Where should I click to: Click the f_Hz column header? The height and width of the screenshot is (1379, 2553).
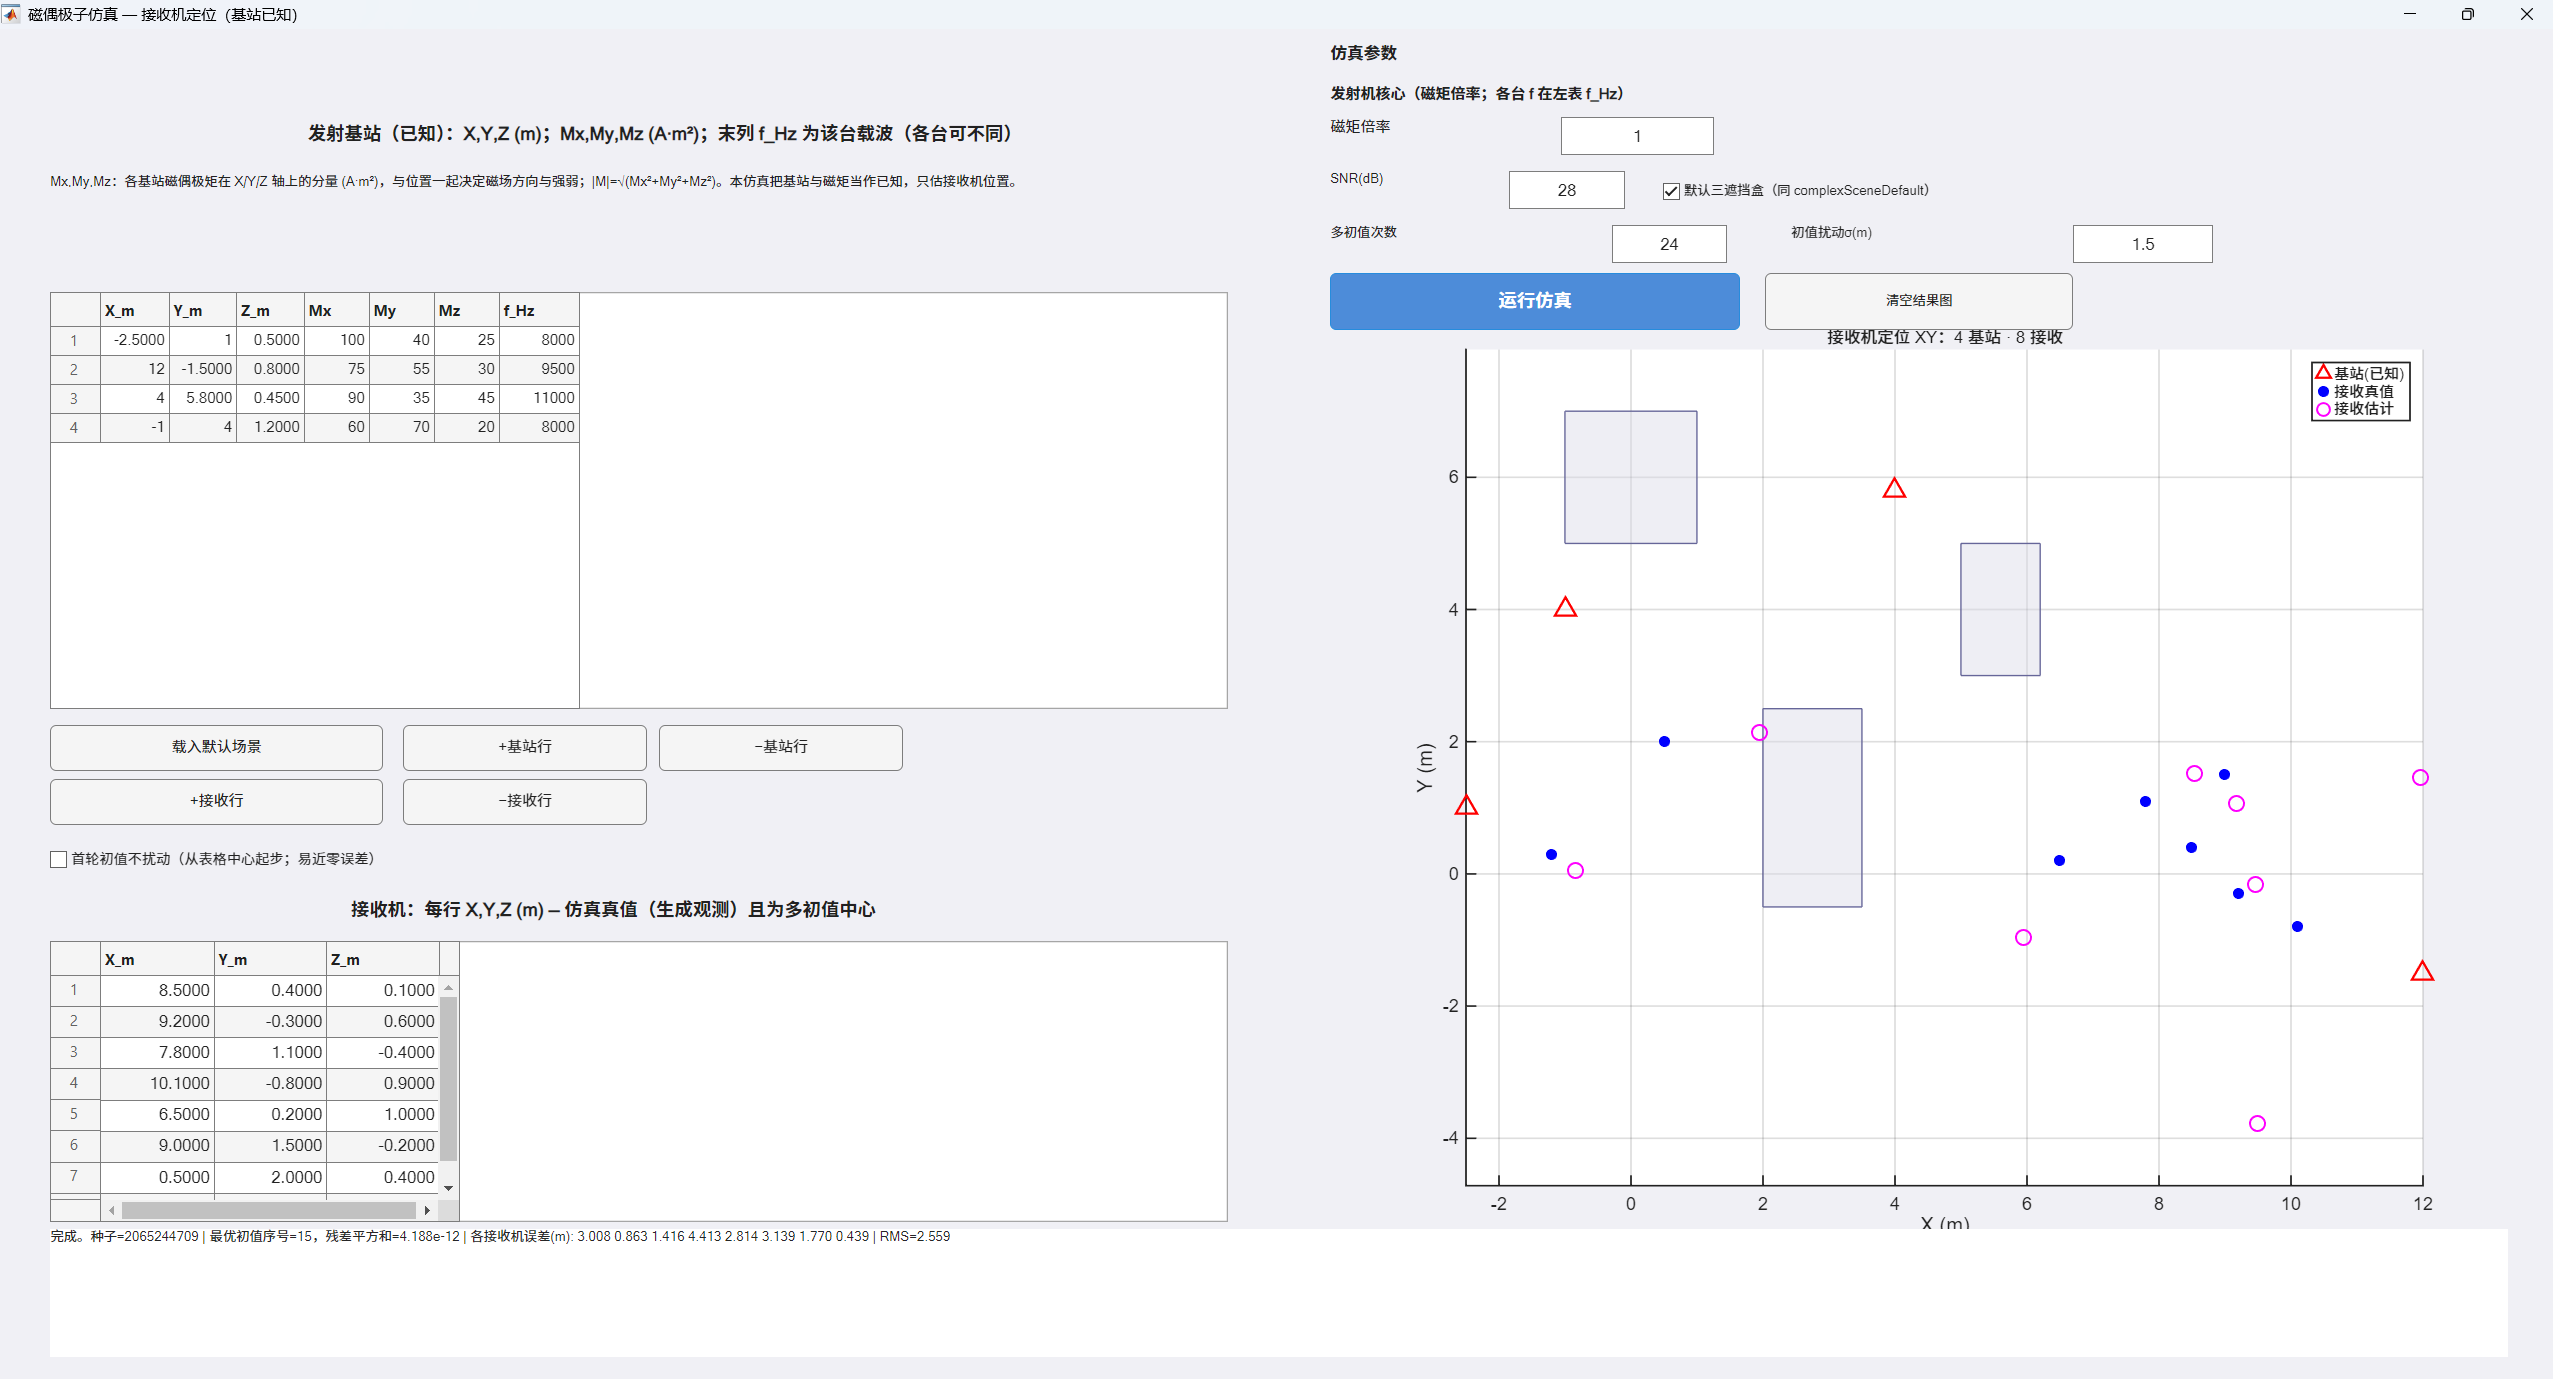pyautogui.click(x=538, y=311)
